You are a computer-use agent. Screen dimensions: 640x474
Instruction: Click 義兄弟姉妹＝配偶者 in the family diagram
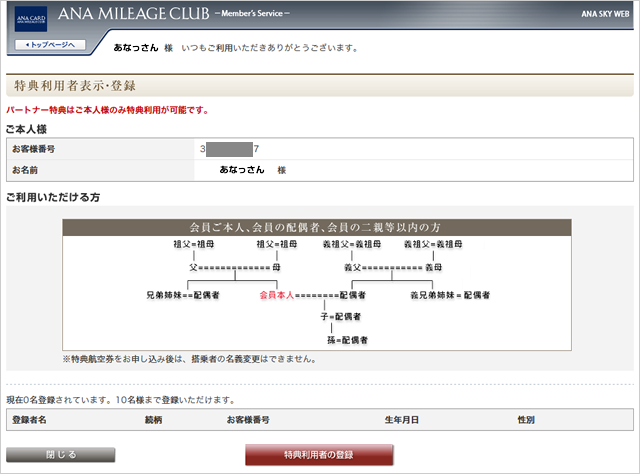pyautogui.click(x=450, y=295)
